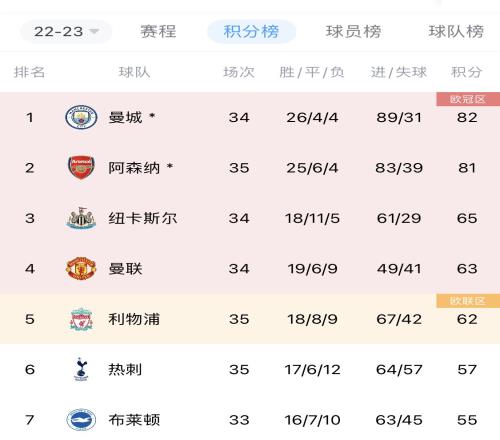Select the 积分榜 tab
The image size is (500, 440).
pyautogui.click(x=251, y=32)
